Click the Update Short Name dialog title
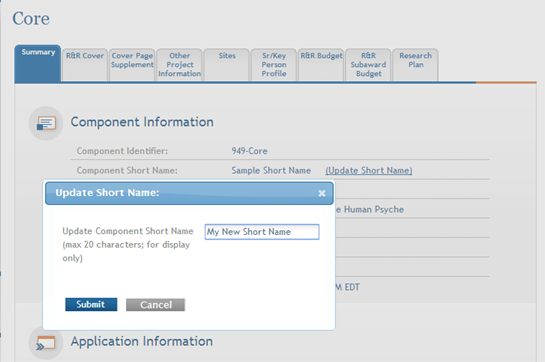 click(x=107, y=193)
